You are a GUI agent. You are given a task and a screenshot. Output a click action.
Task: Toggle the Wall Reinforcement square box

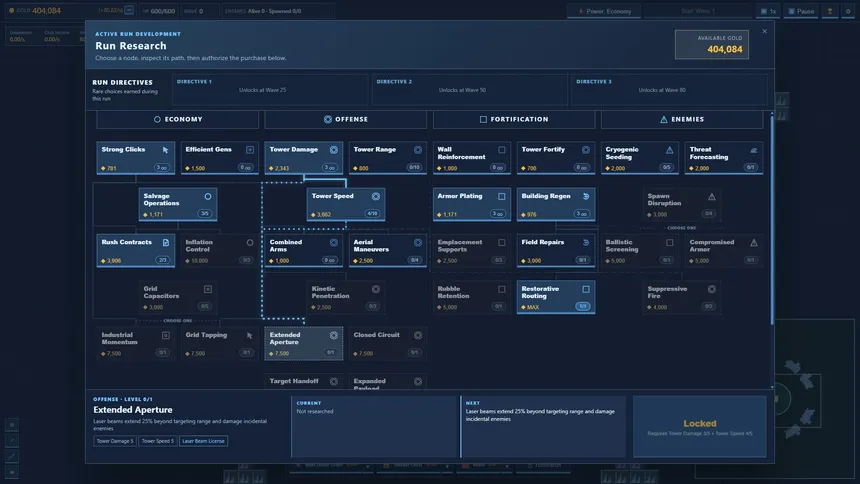501,150
